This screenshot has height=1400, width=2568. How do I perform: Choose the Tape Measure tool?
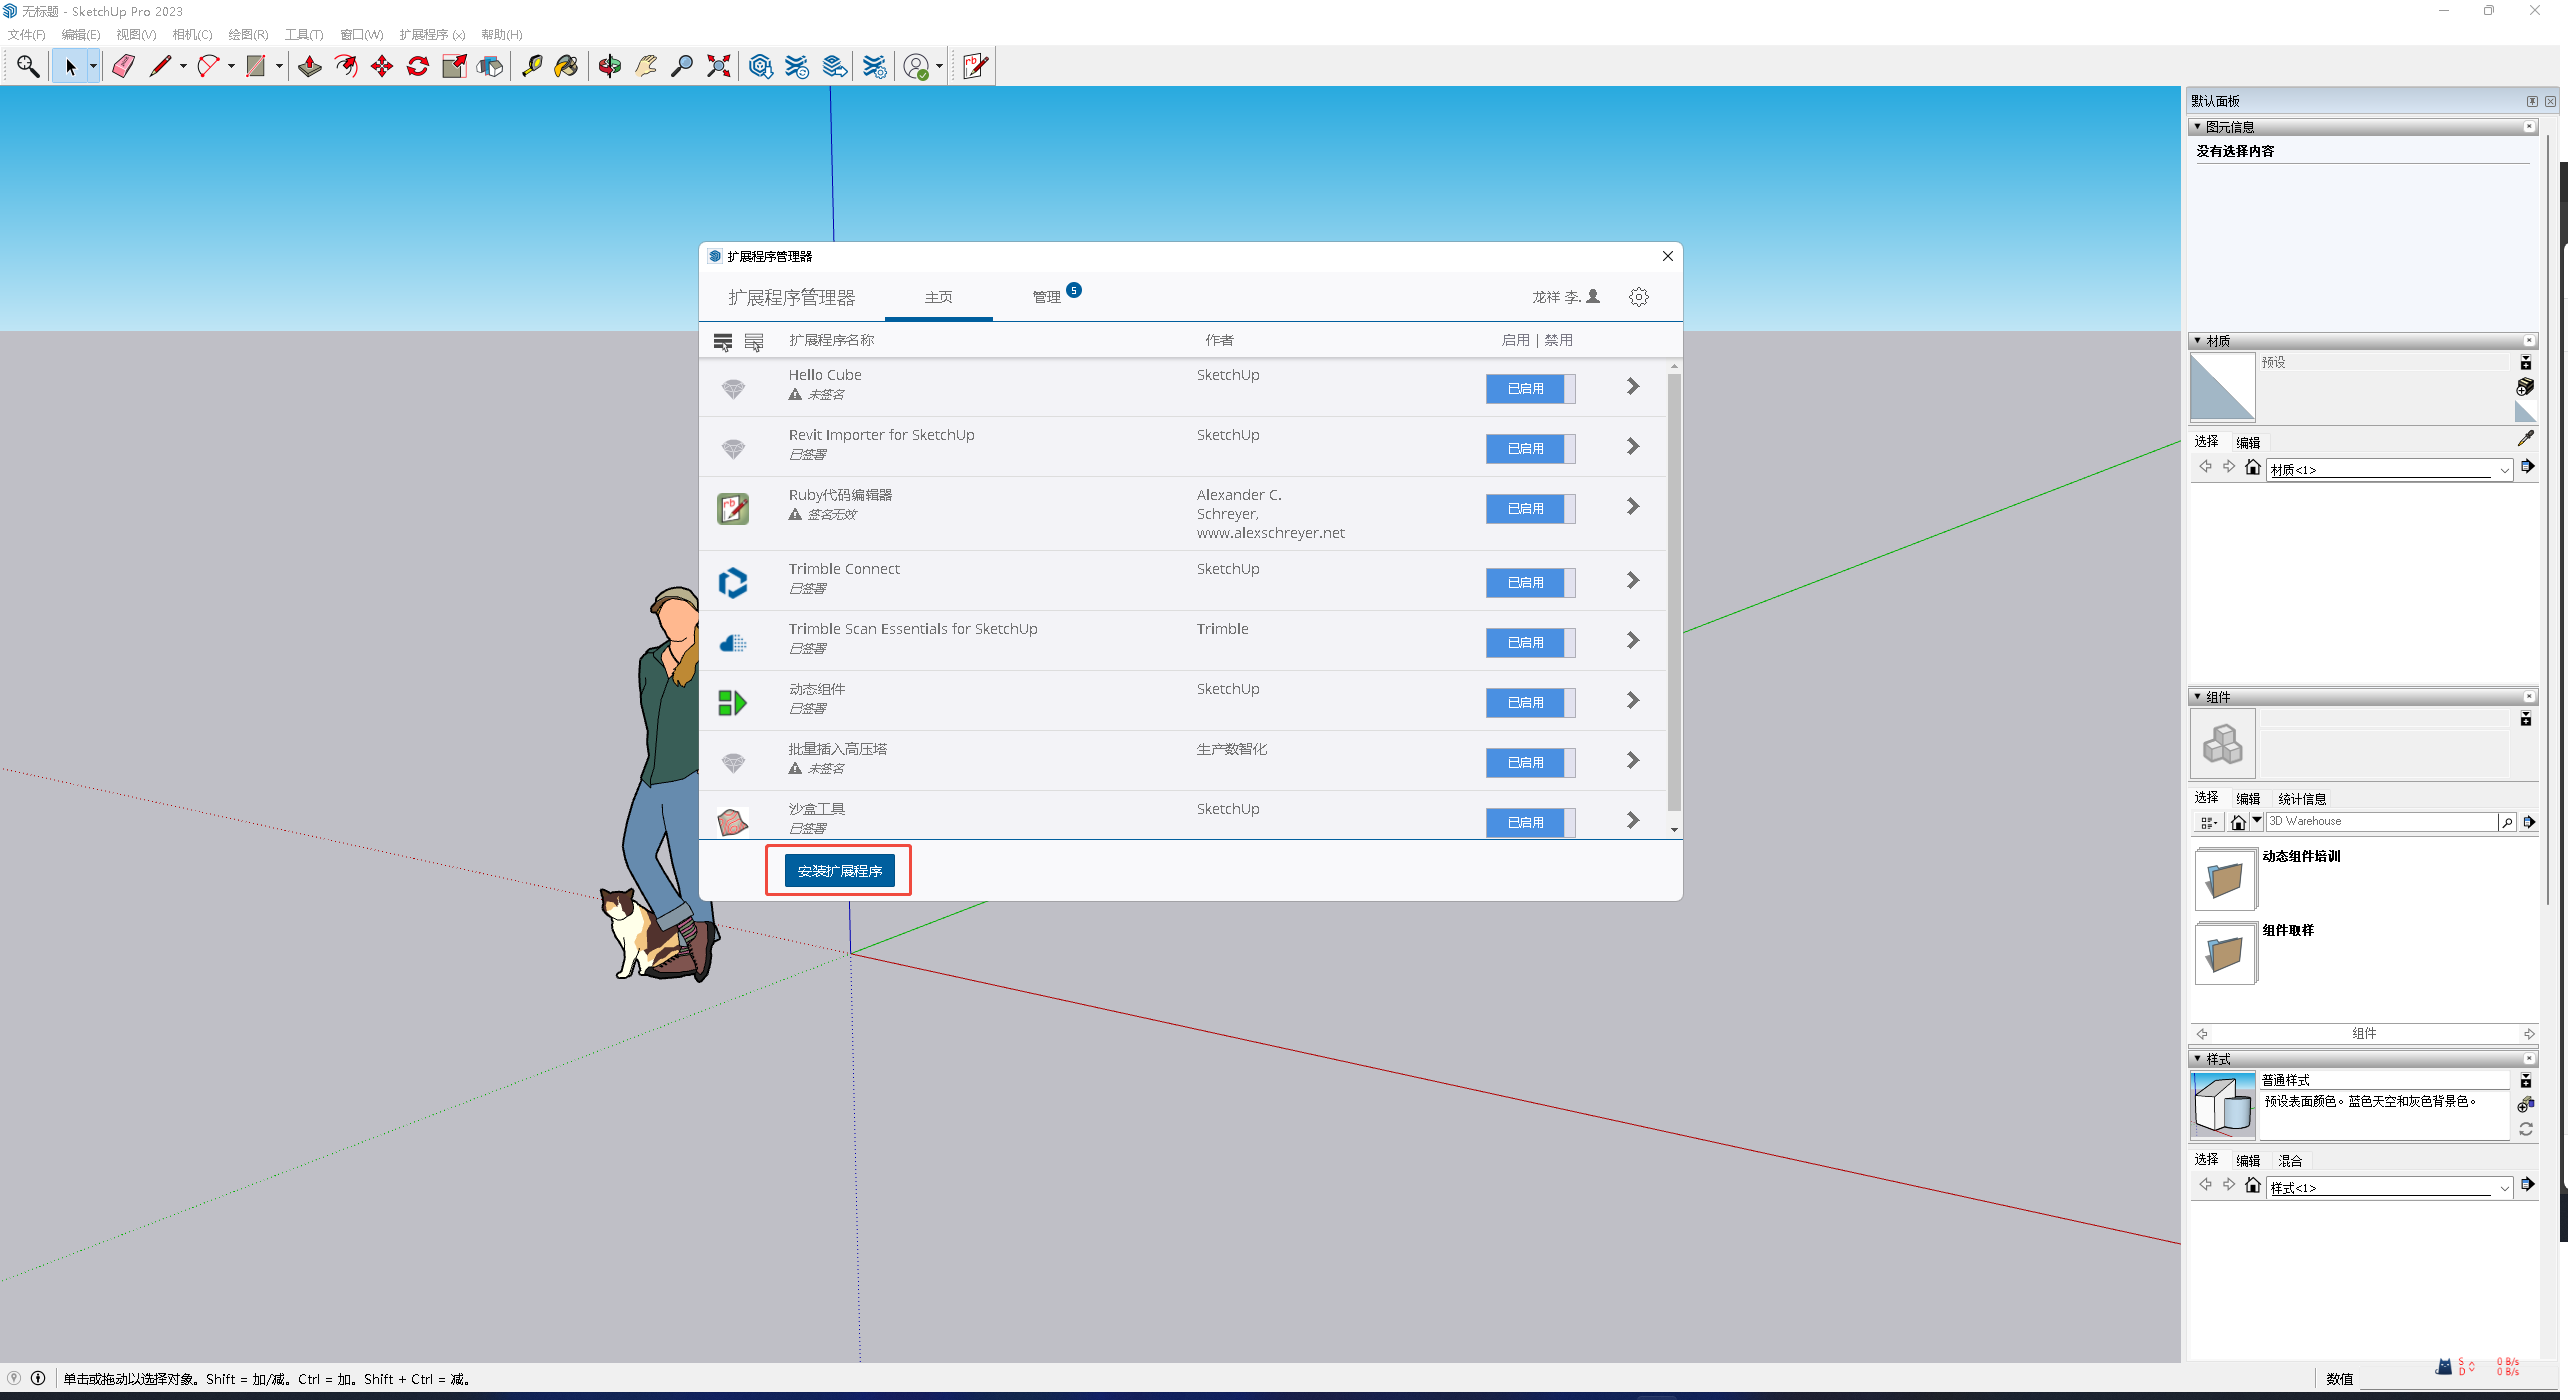(x=532, y=66)
